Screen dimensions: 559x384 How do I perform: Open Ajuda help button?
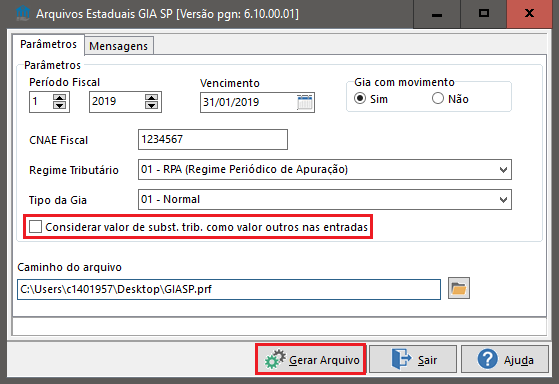pyautogui.click(x=505, y=359)
